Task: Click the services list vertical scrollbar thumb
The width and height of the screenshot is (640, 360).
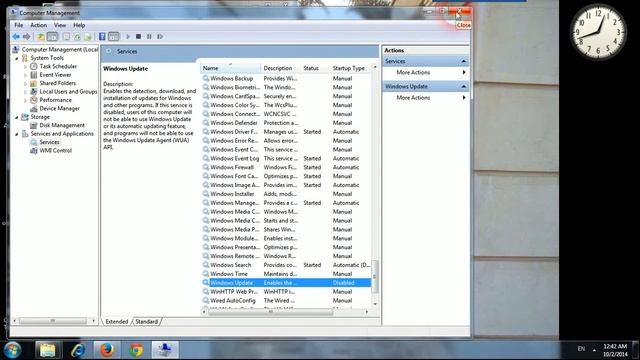Action: (x=375, y=277)
